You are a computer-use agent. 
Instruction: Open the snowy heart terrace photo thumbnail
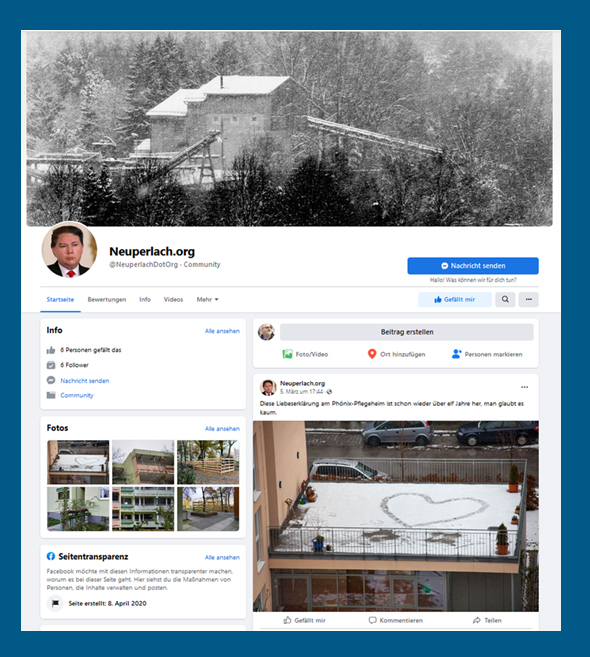[x=78, y=462]
